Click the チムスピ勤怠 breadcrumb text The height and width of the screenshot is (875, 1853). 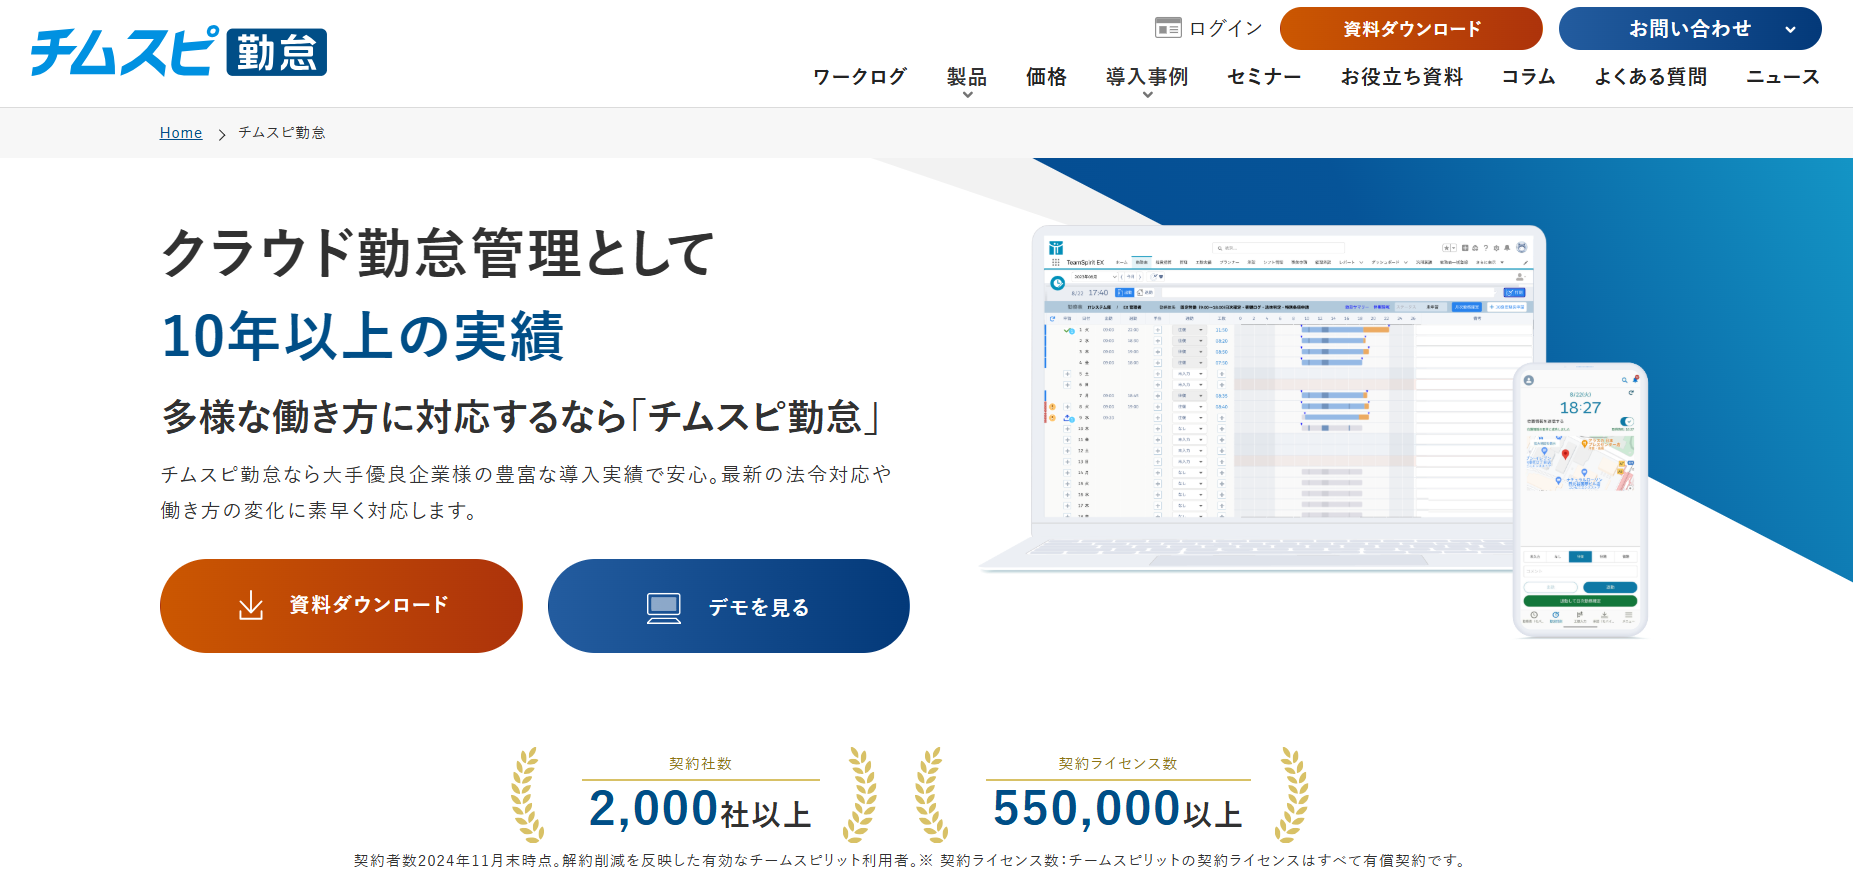(282, 133)
